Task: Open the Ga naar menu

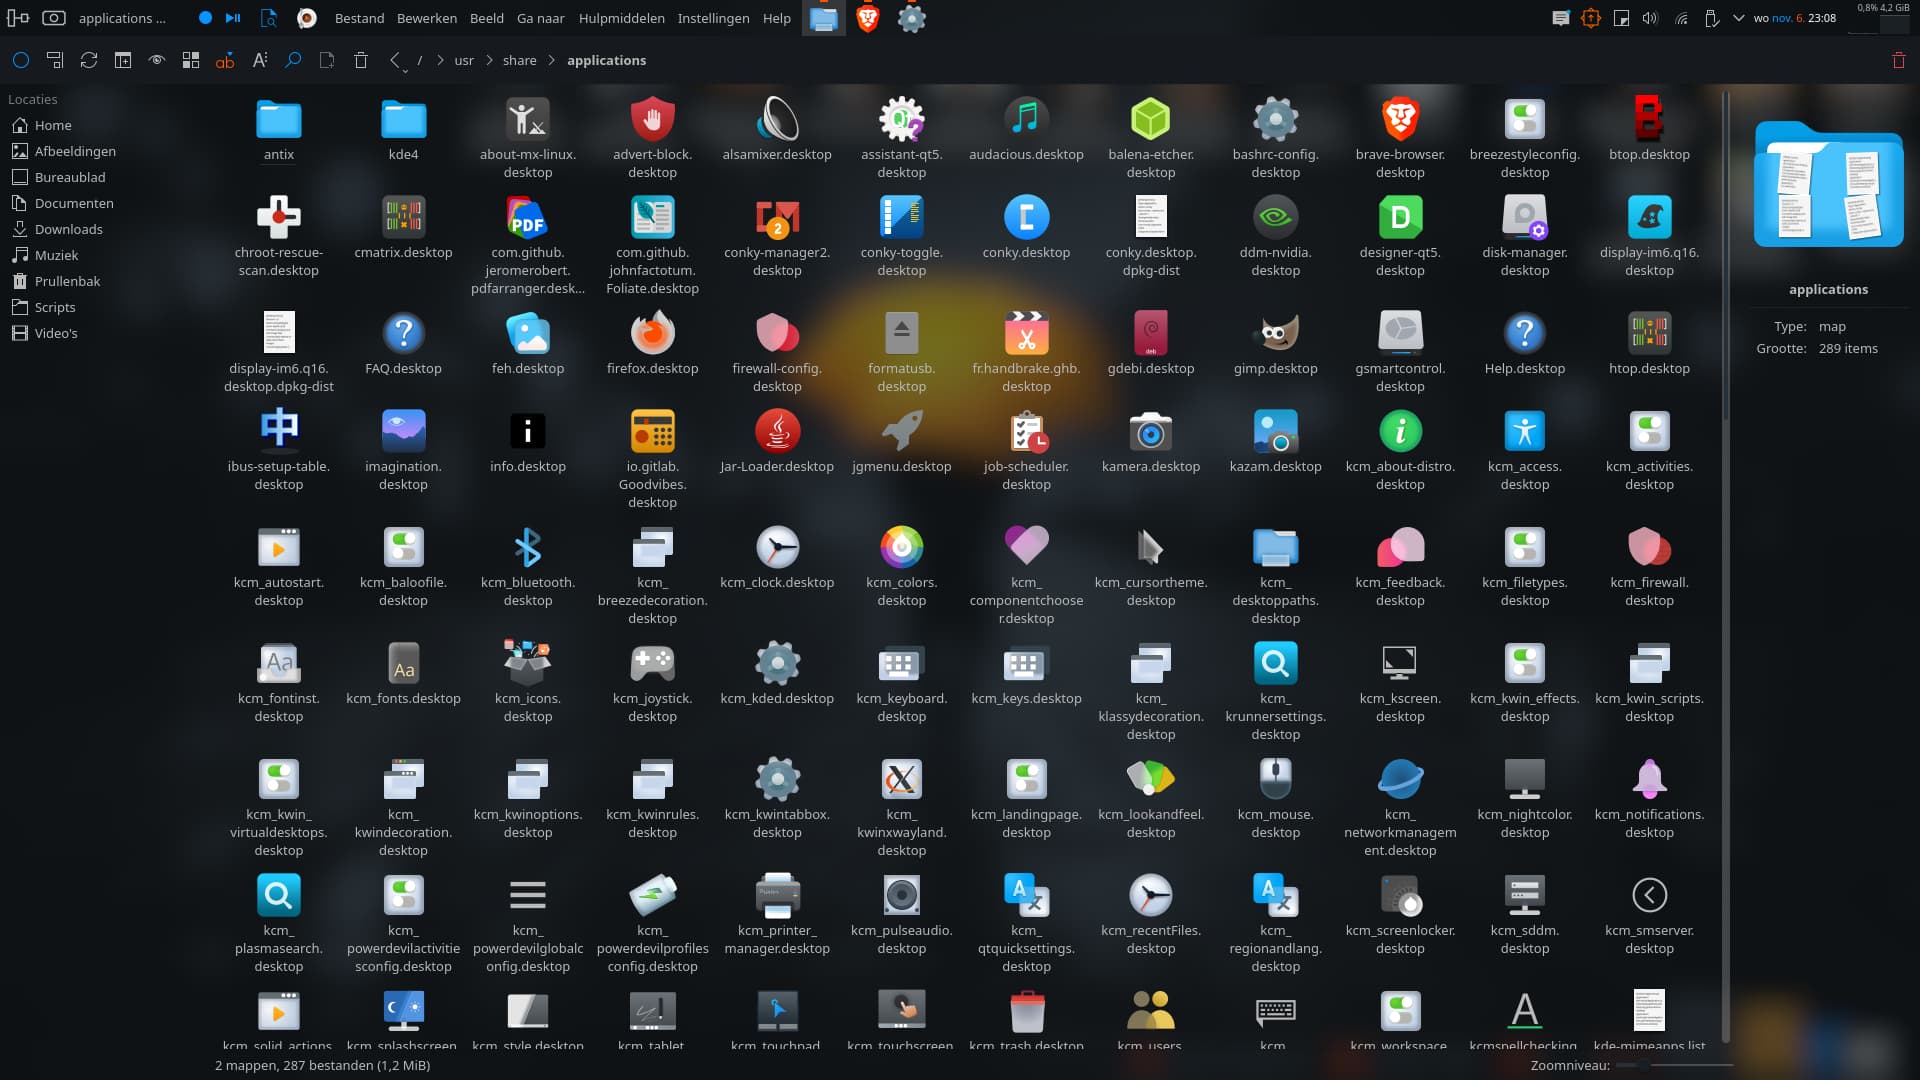Action: coord(540,18)
